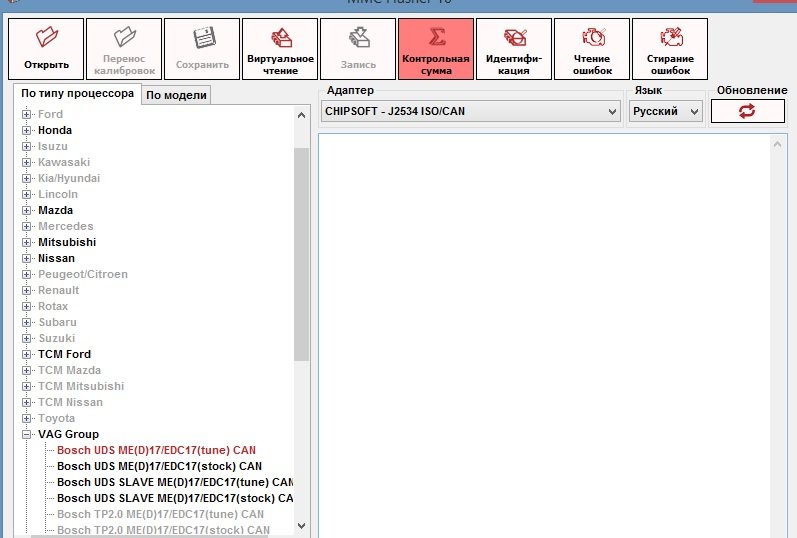Viewport: 797px width, 538px height.
Task: Select the По типу процессора tab
Action: pos(77,94)
